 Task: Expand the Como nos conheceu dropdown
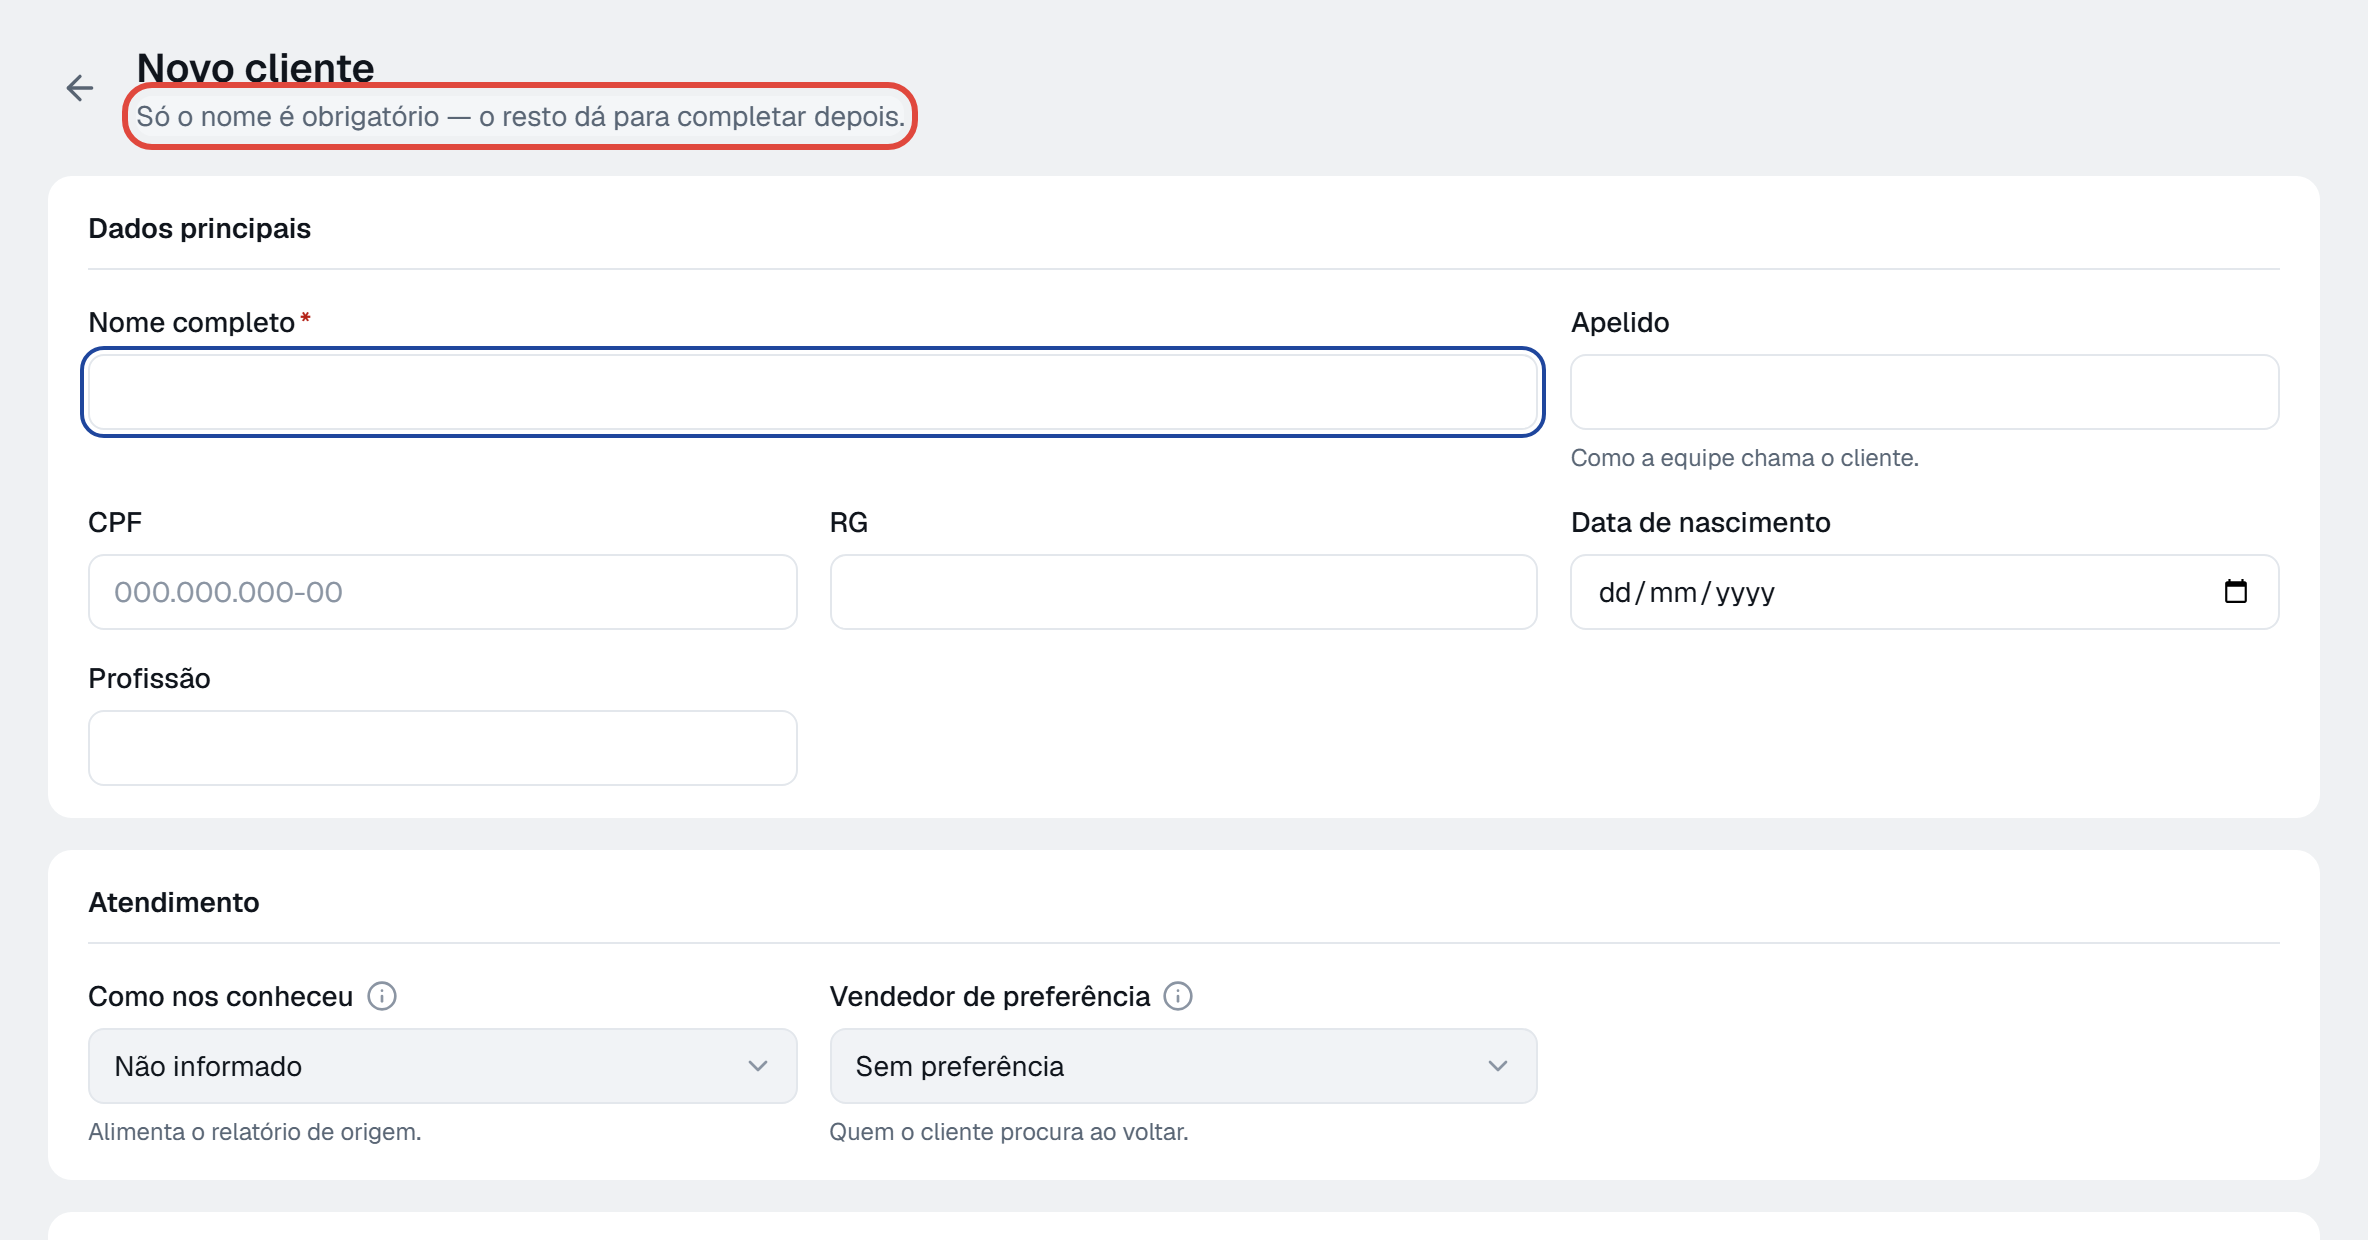(x=442, y=1066)
